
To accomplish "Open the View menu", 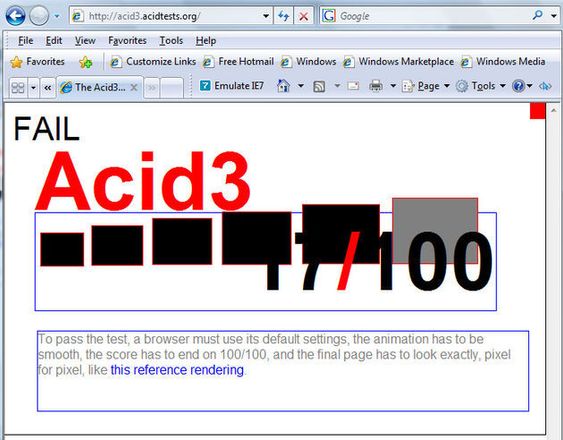I will 85,41.
